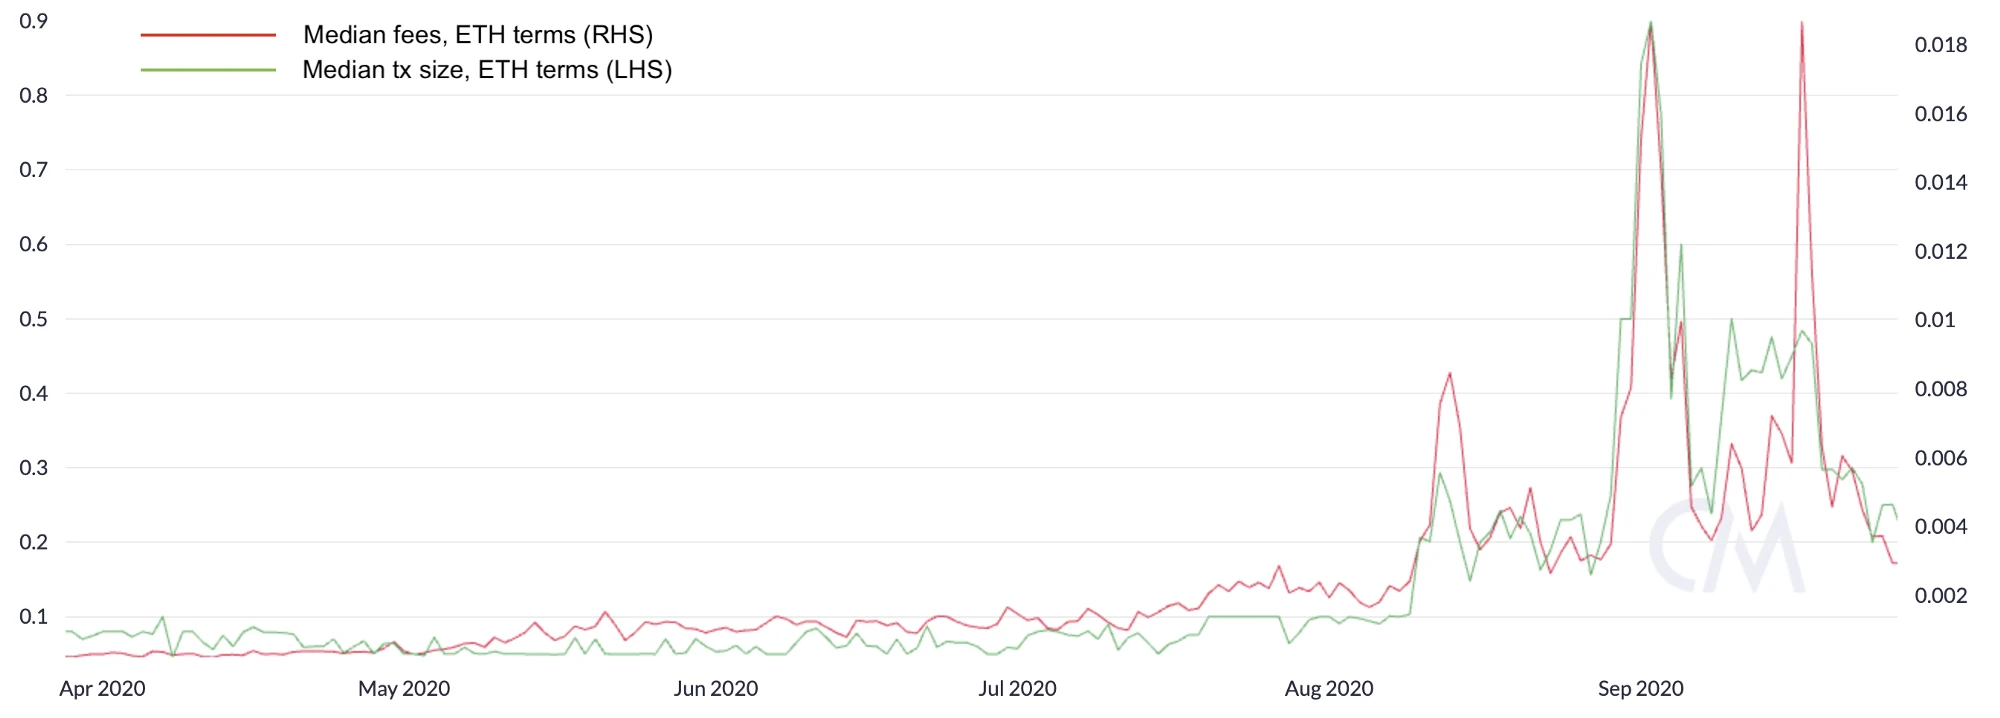The image size is (2000, 718).
Task: Click the 0.9 left axis value
Action: click(x=34, y=21)
